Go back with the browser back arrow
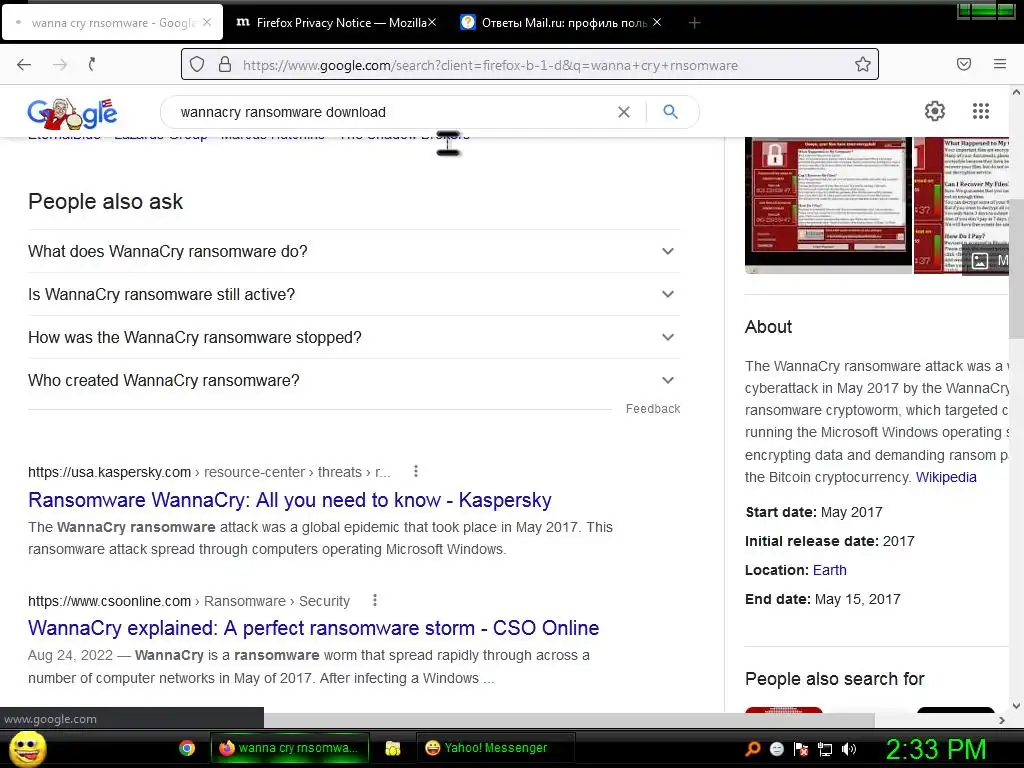Viewport: 1024px width, 768px height. point(24,64)
